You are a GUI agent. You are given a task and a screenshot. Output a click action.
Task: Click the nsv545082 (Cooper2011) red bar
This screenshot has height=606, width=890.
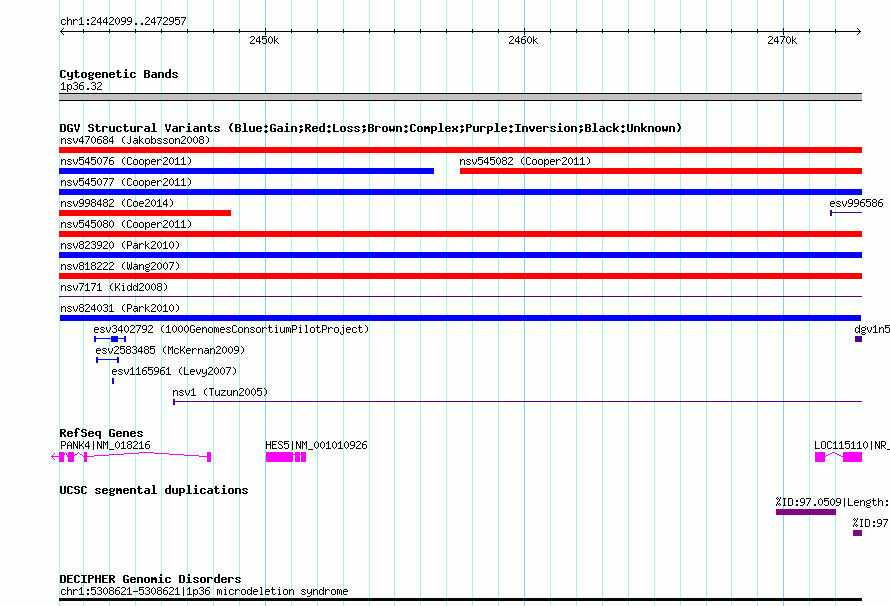point(661,171)
